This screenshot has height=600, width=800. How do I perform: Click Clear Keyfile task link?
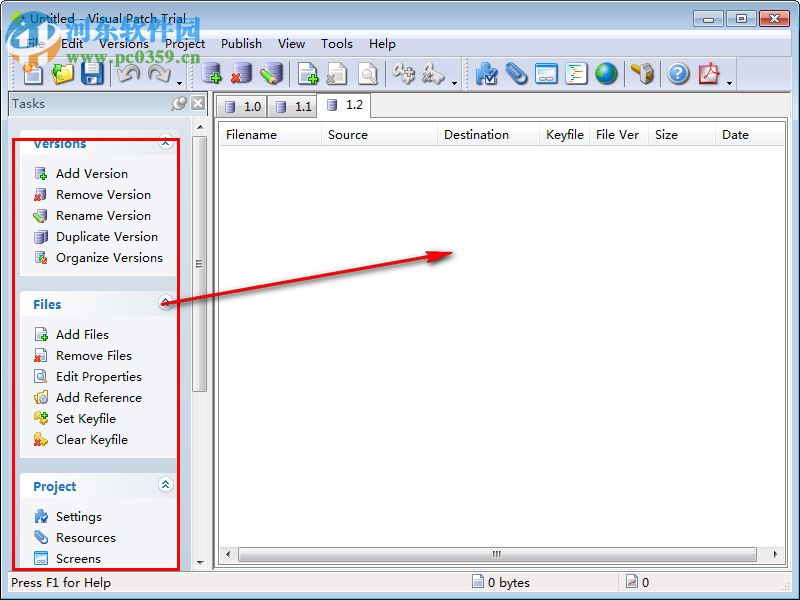92,440
